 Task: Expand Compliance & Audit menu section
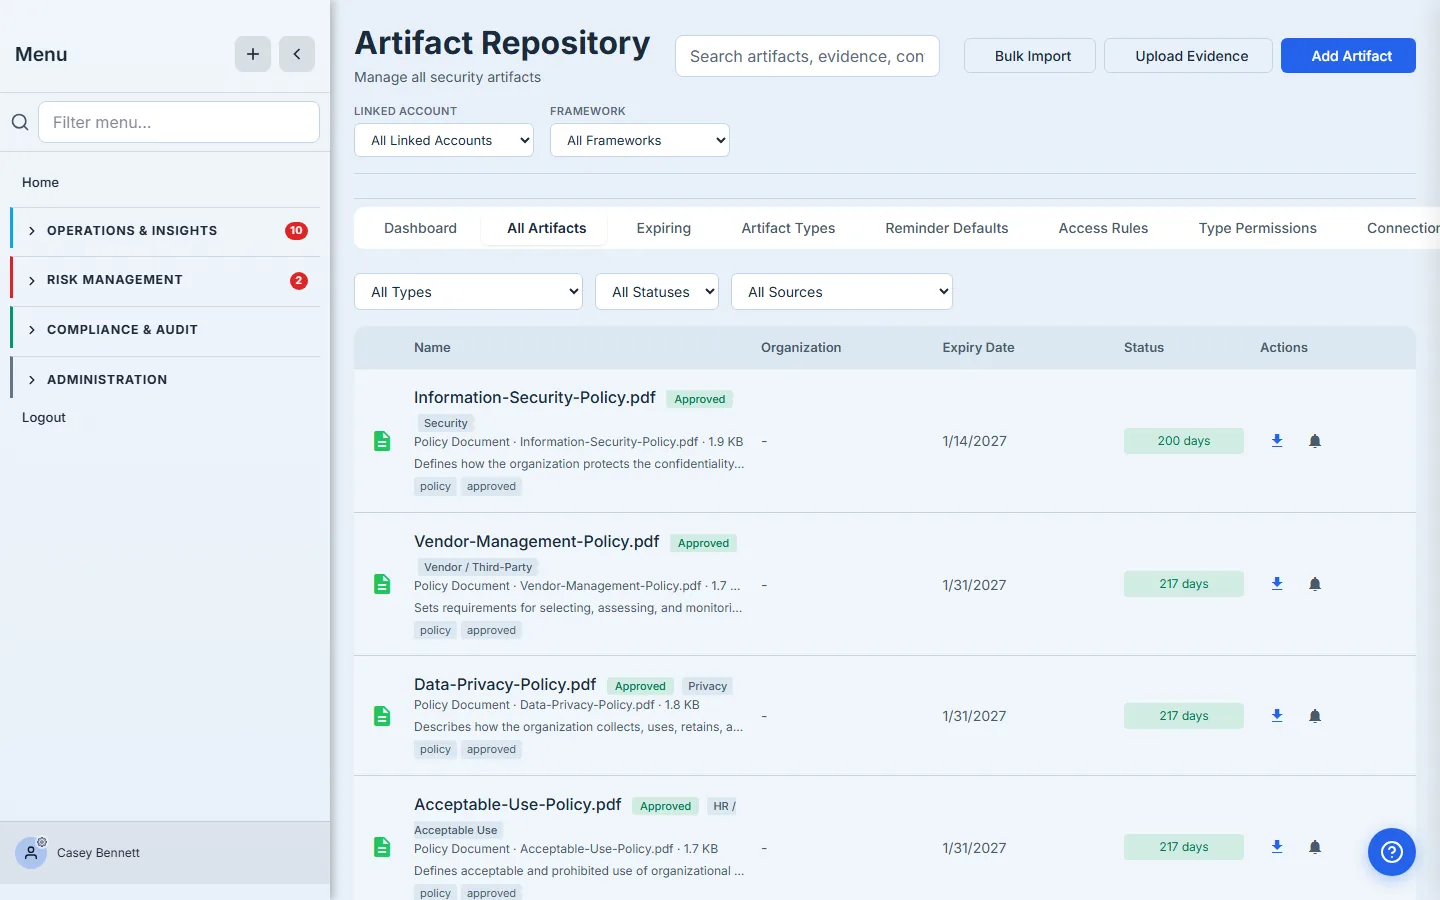(x=165, y=330)
